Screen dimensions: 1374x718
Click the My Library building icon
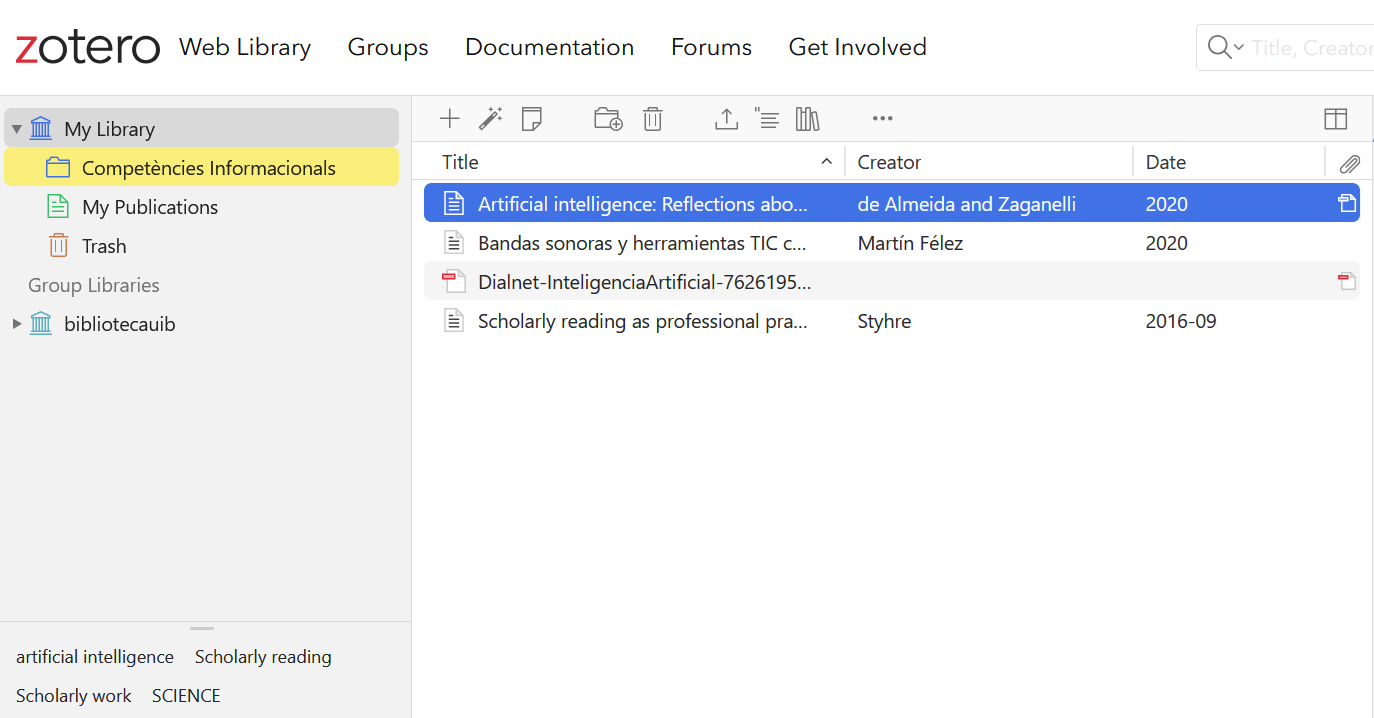(x=41, y=128)
